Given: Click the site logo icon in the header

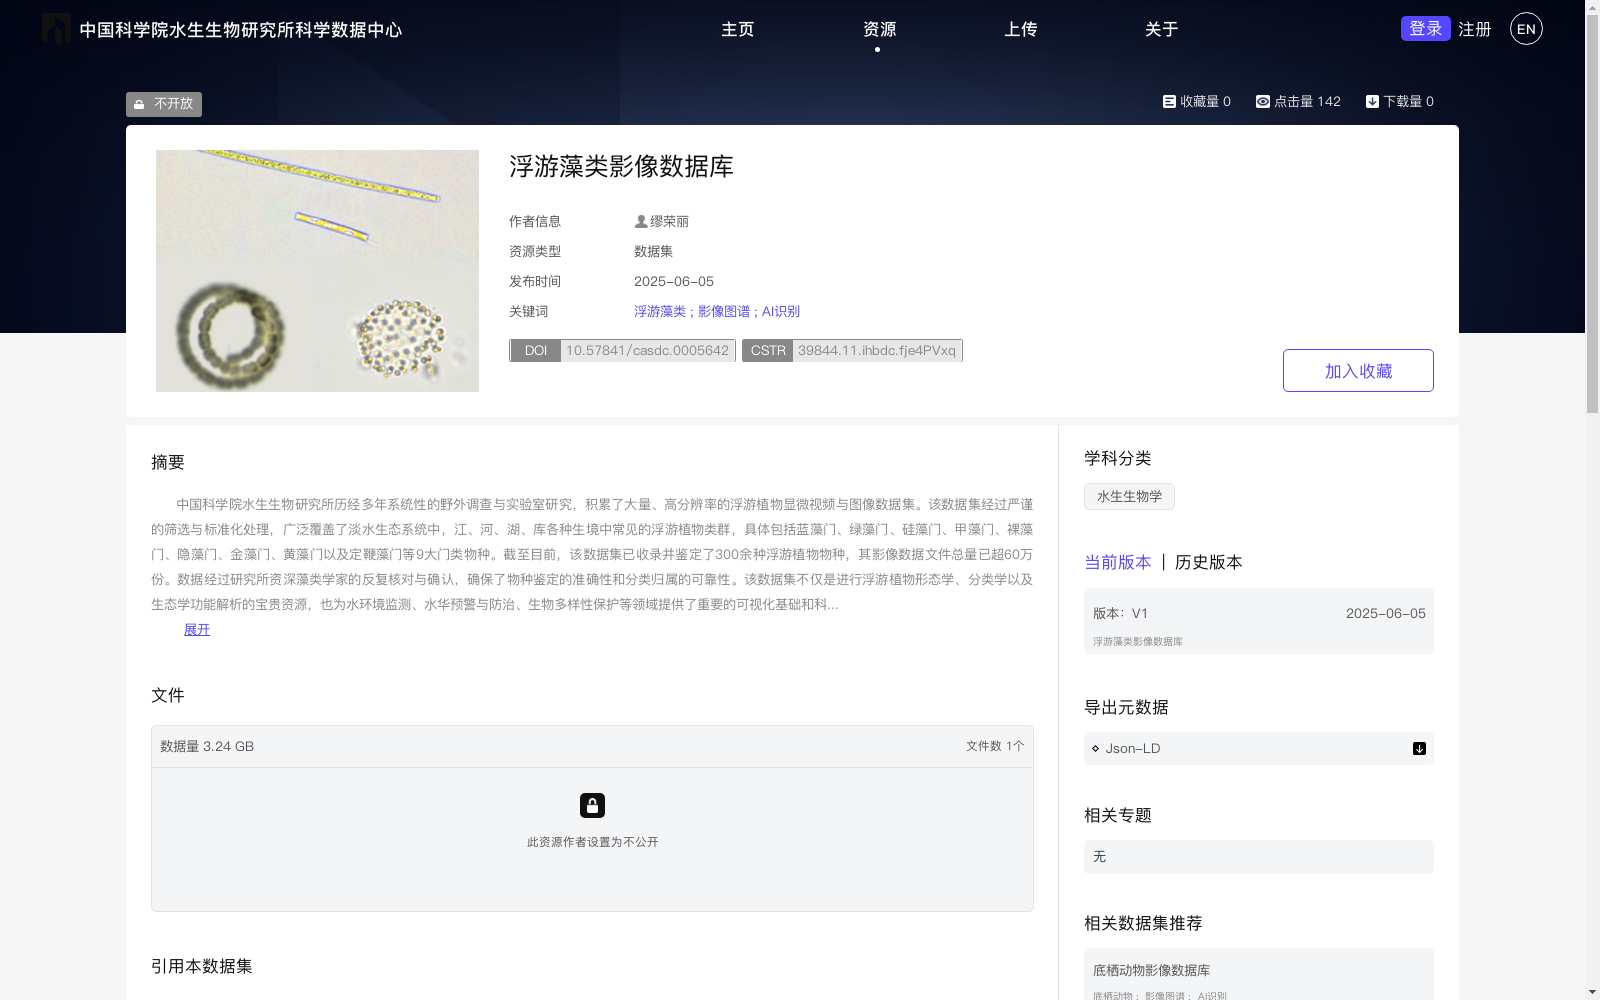Looking at the screenshot, I should (56, 29).
